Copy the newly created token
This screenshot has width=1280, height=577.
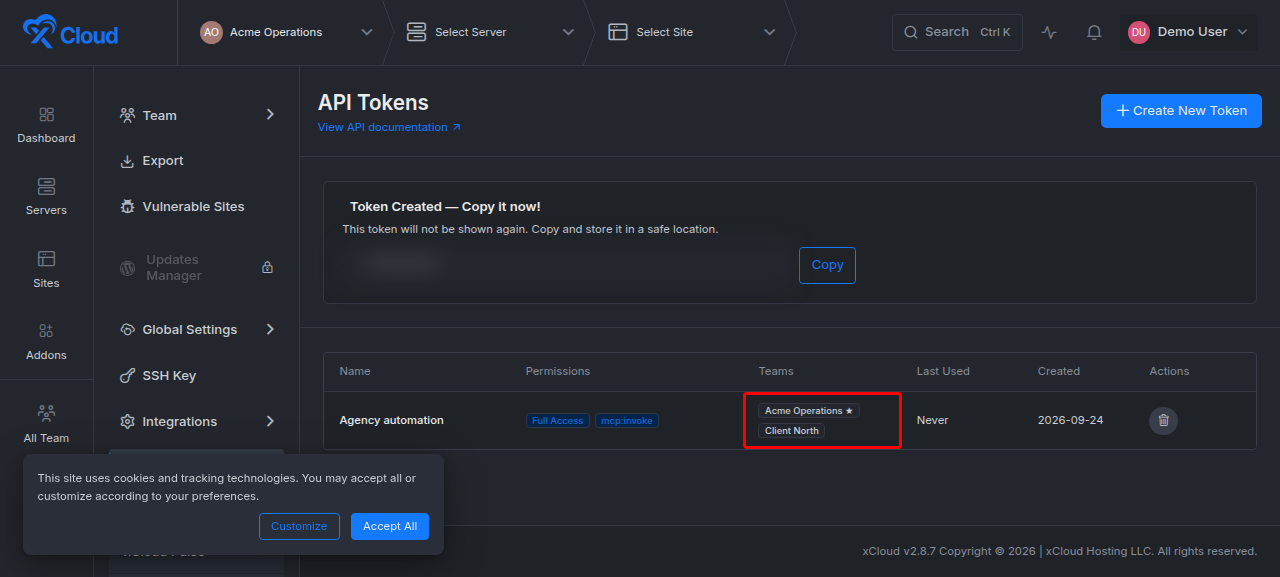827,265
